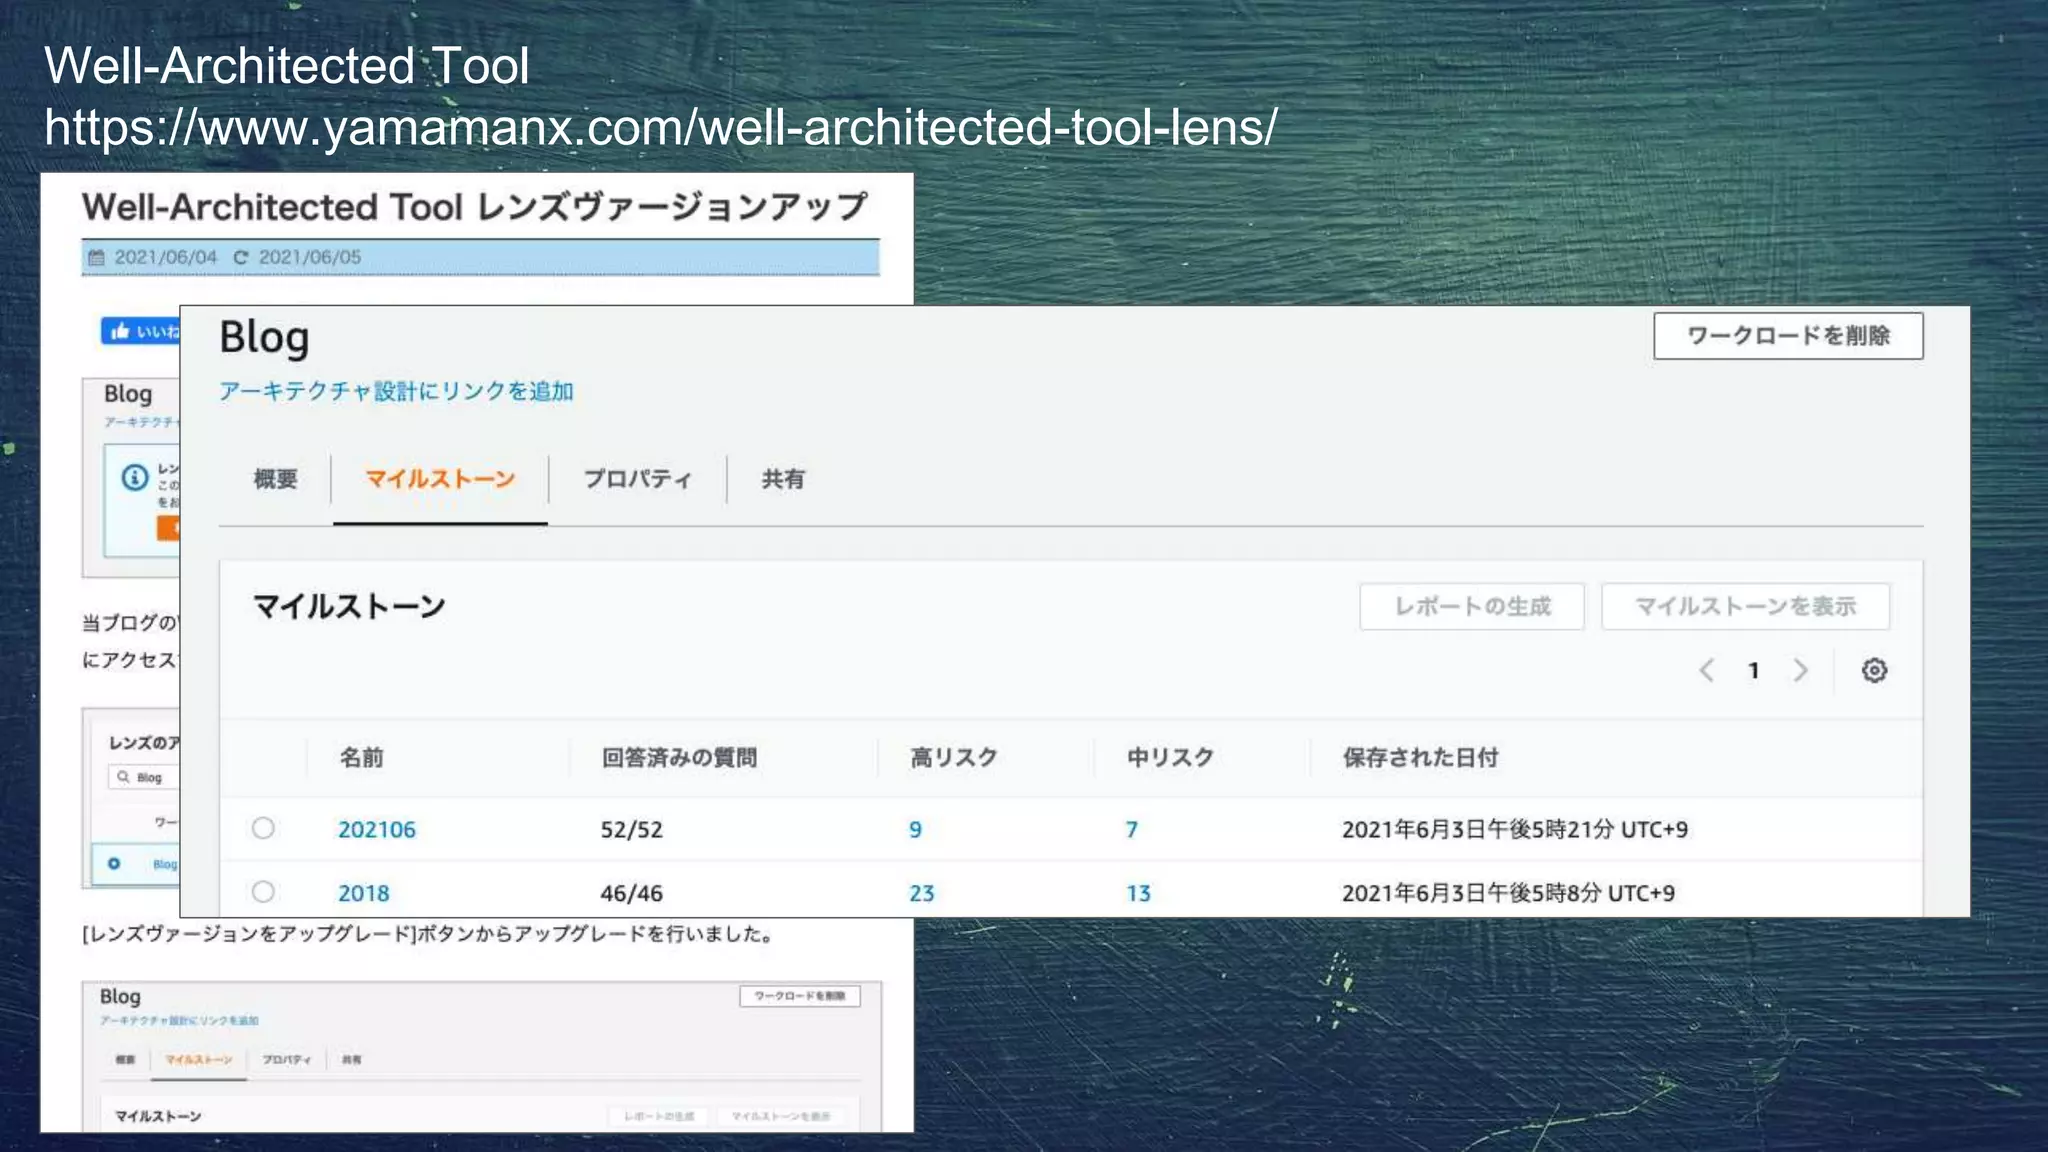Click the 52/52 answered questions cell
Image resolution: width=2048 pixels, height=1152 pixels.
click(631, 829)
